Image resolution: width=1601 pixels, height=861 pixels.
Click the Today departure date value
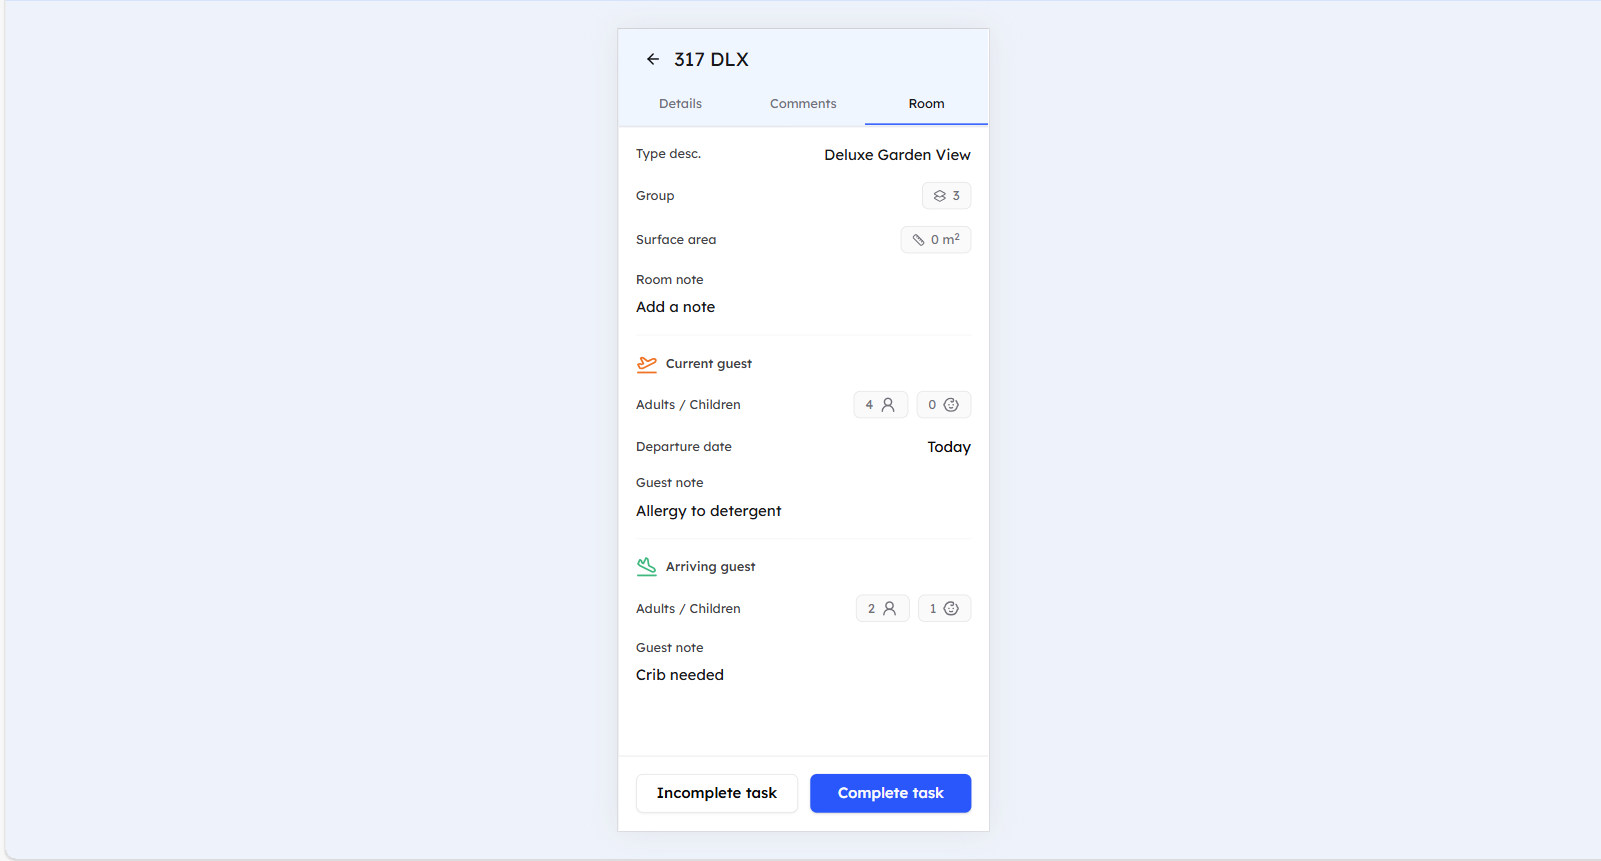pos(948,447)
